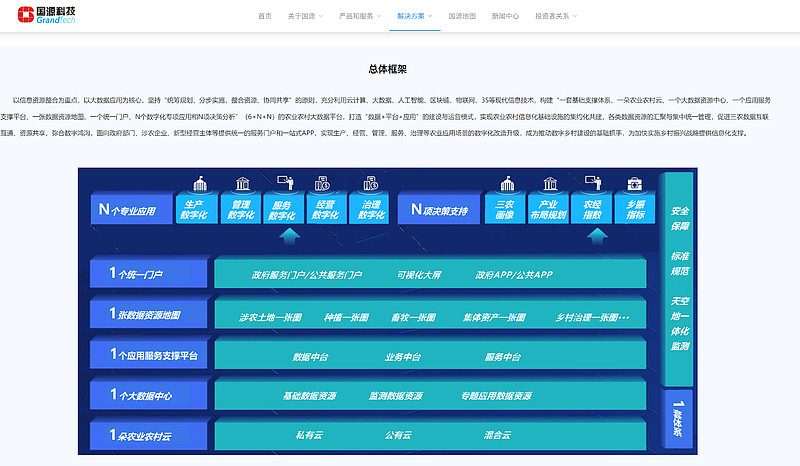Select the 服务数字化 tile
Screen dimensions: 800x466
click(284, 208)
